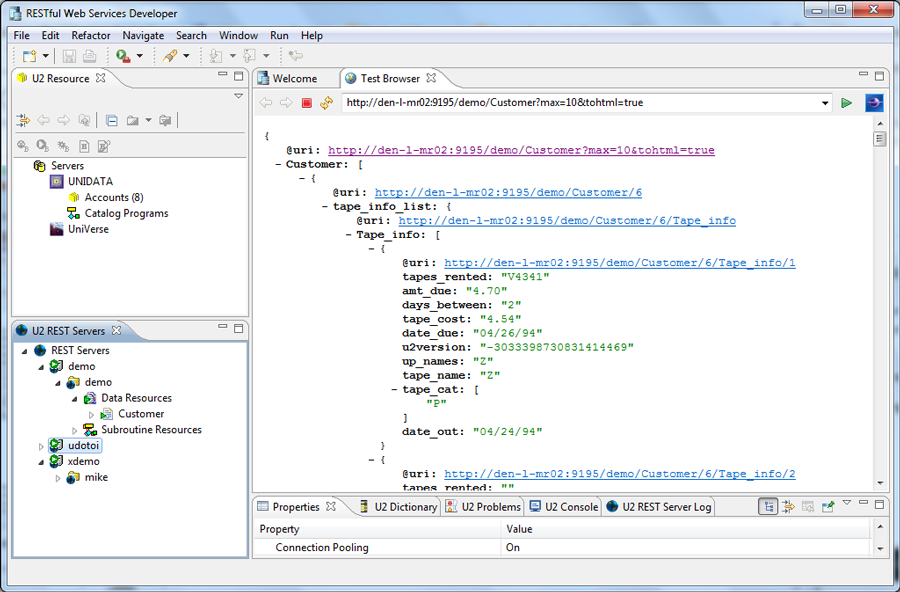Open the Refactor menu

click(x=91, y=35)
